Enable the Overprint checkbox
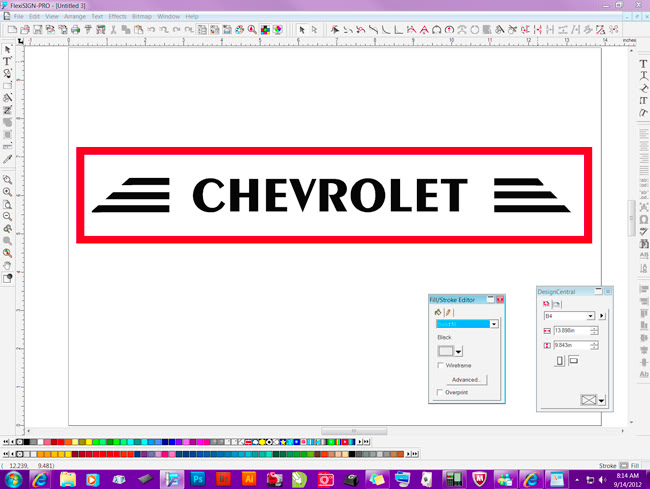 pos(441,393)
